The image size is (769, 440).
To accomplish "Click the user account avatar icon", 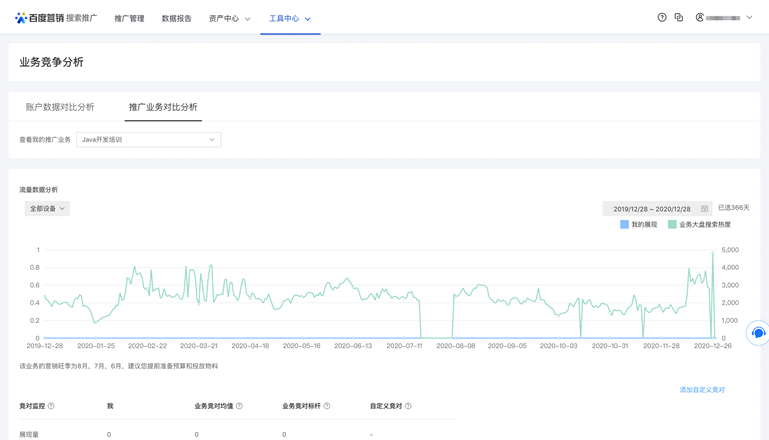I will 700,18.
